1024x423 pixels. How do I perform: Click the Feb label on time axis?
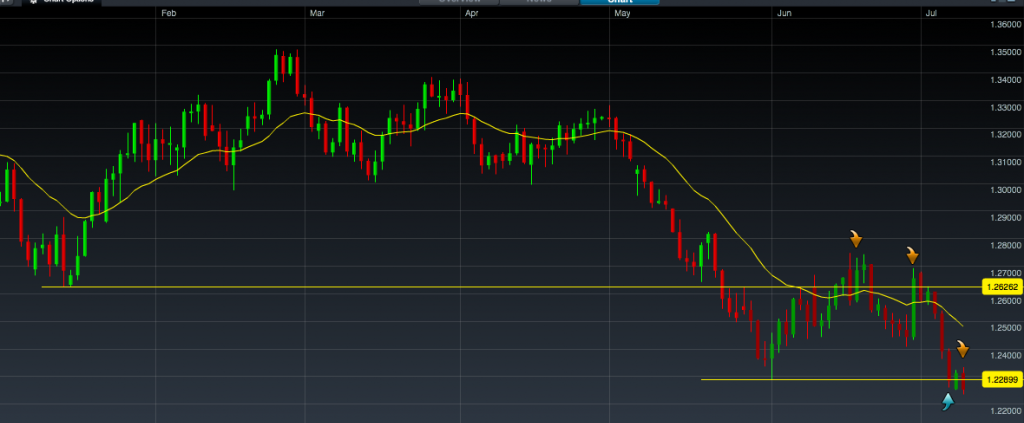[x=168, y=14]
